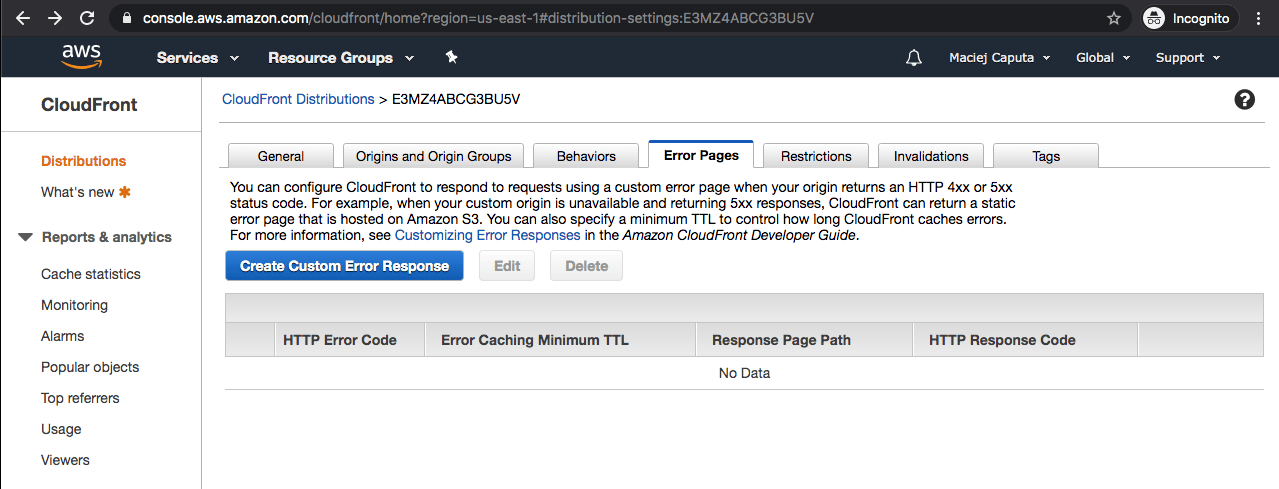The image size is (1279, 489).
Task: Click the pin shortcut icon in navbar
Action: tap(451, 58)
